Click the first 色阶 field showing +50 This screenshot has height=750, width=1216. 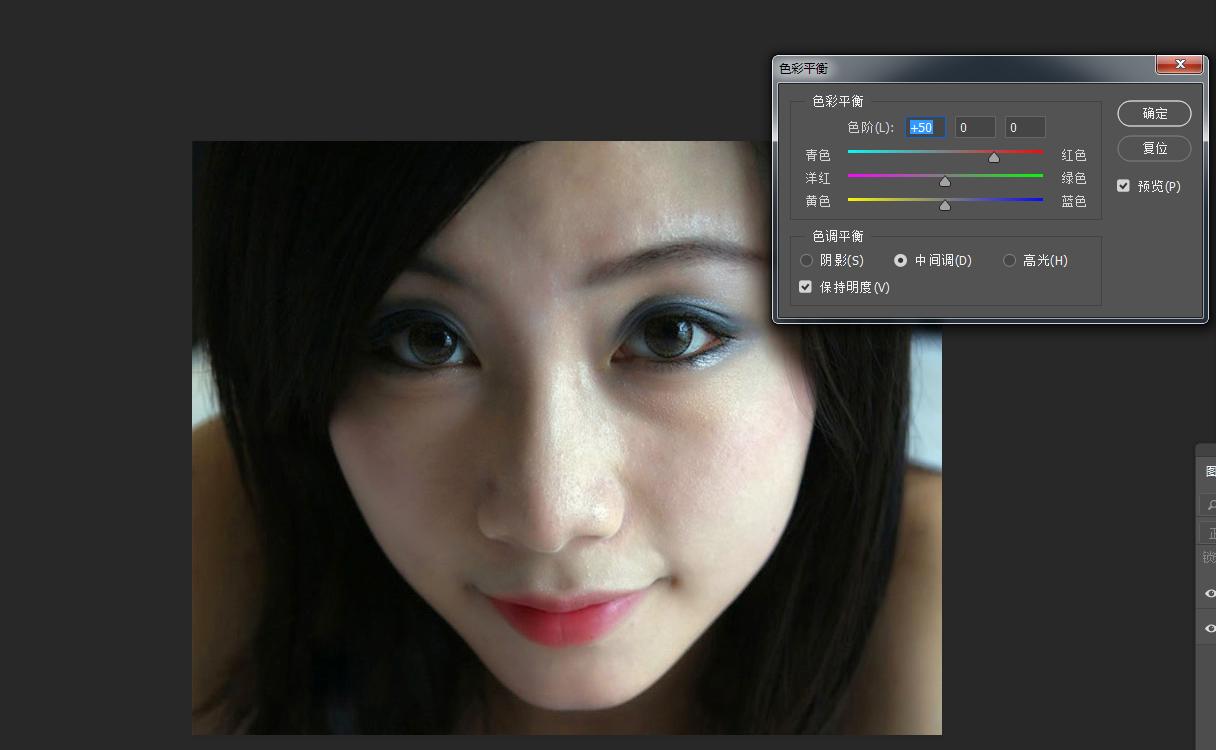pos(925,127)
